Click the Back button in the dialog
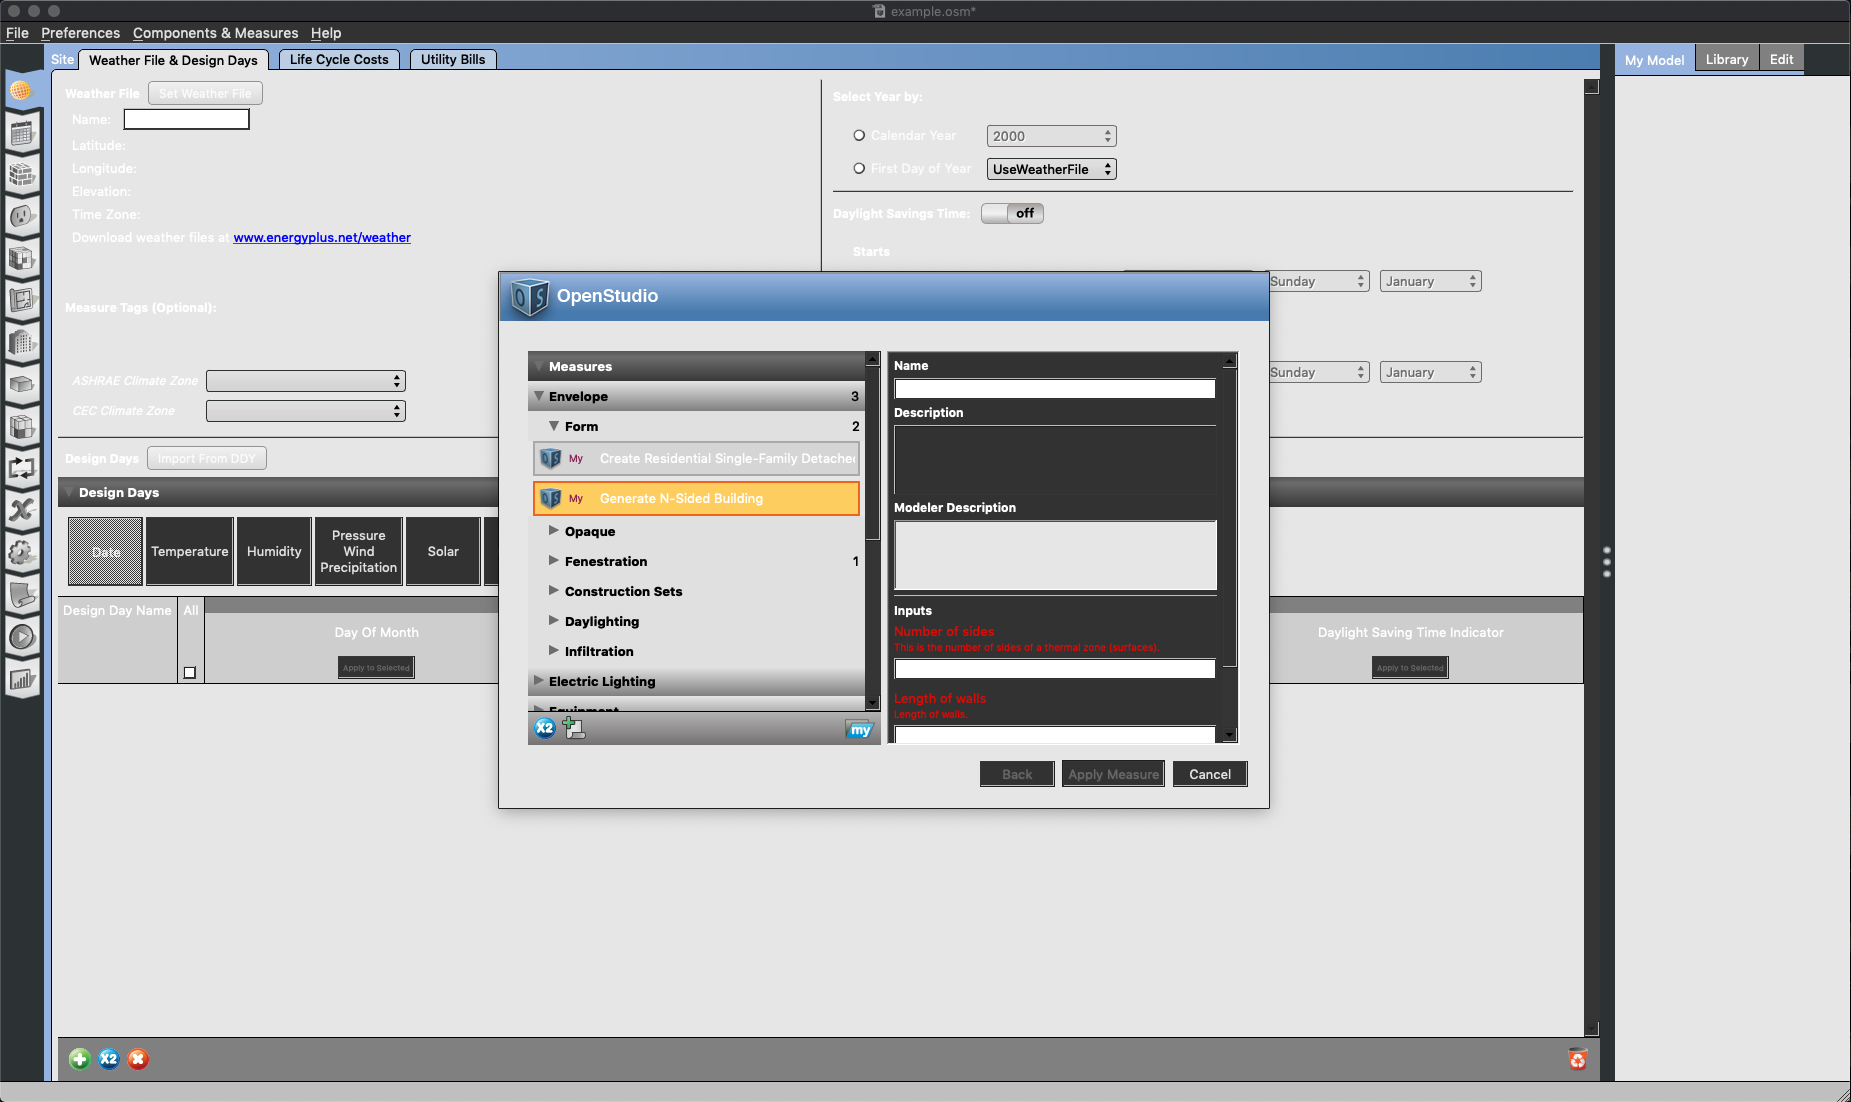 pyautogui.click(x=1017, y=774)
